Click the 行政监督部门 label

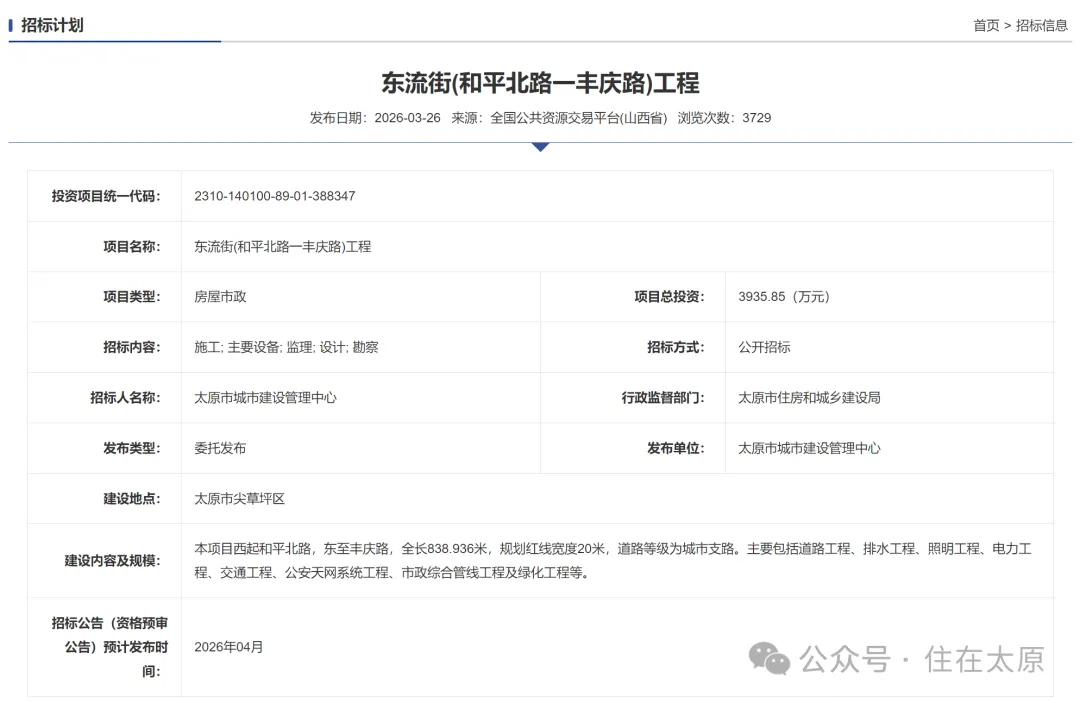pyautogui.click(x=663, y=397)
